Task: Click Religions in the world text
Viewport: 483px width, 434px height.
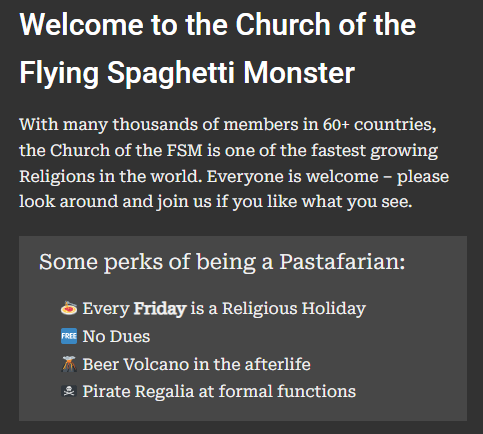Action: pos(111,177)
